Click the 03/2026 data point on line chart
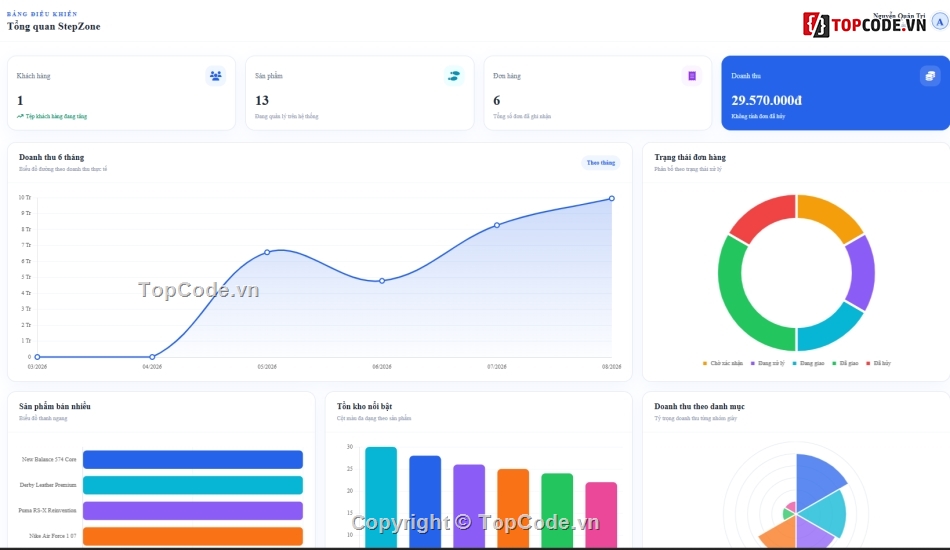This screenshot has height=550, width=950. click(38, 357)
